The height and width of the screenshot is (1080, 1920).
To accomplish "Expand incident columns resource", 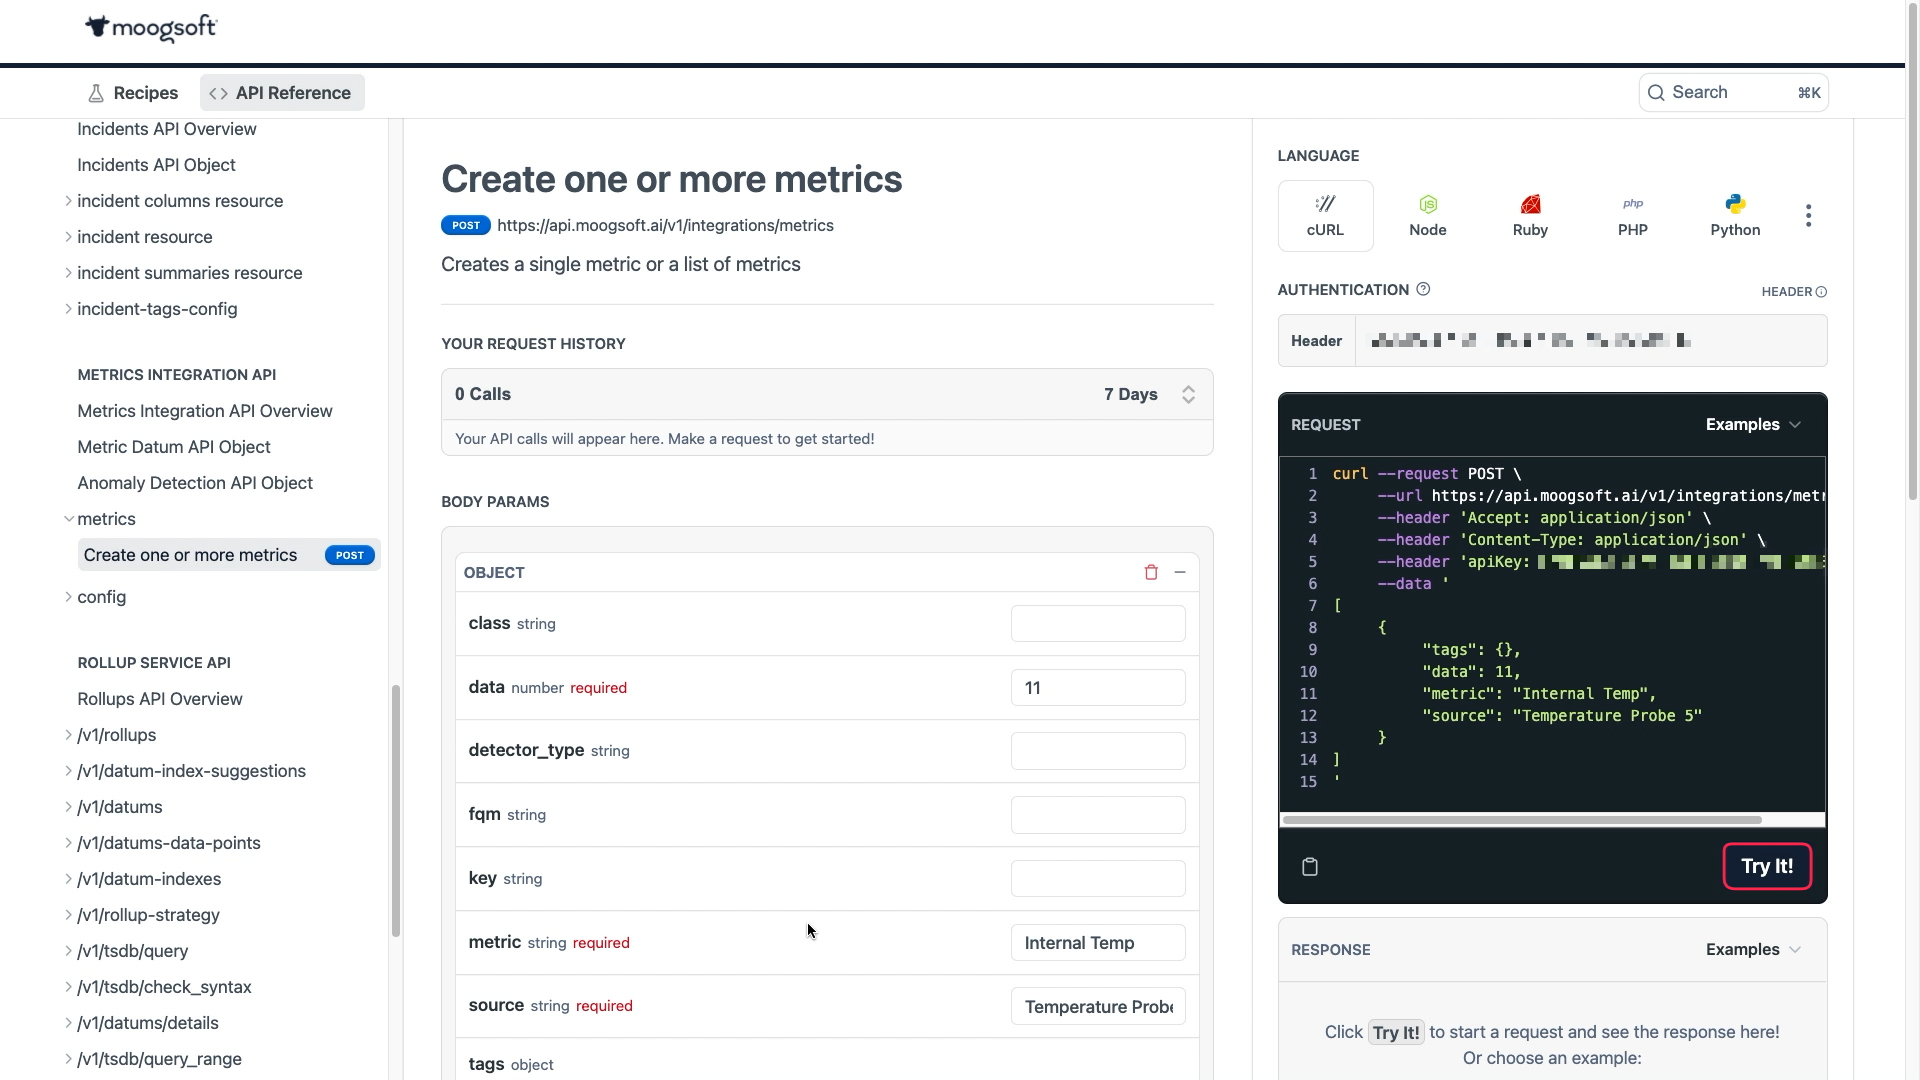I will (68, 201).
